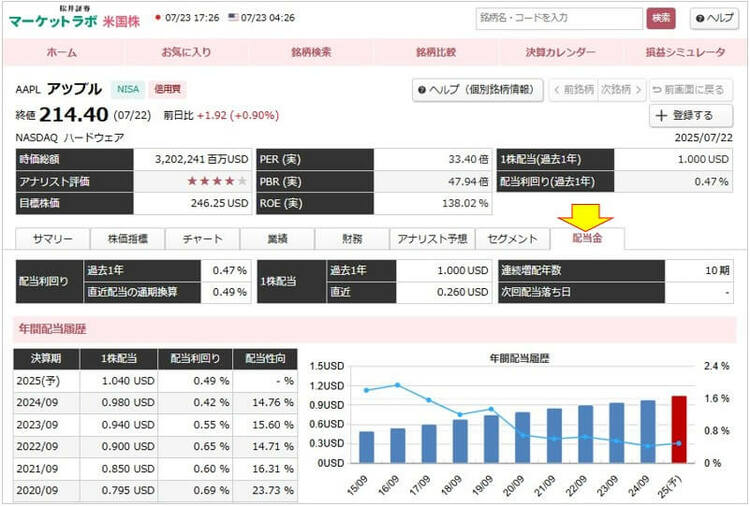The image size is (750, 506).
Task: Click the マーケットラボ 米国株 logo
Action: tap(75, 18)
